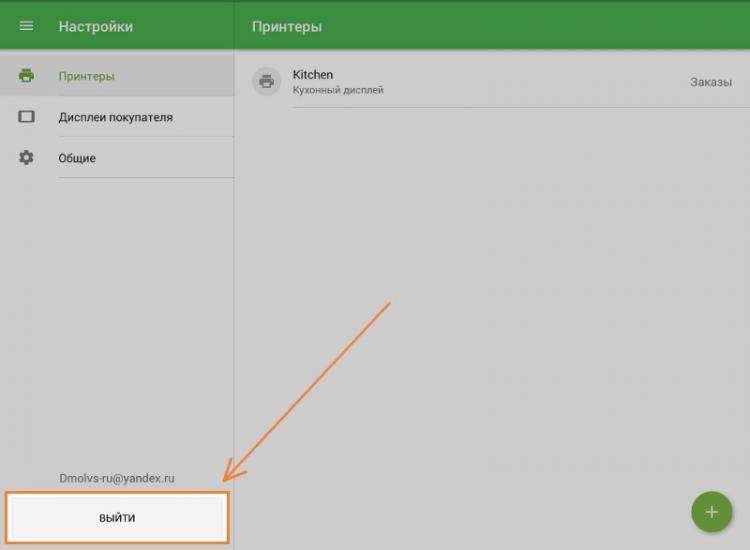The image size is (750, 550).
Task: Click the gear icon for general settings
Action: 26,158
